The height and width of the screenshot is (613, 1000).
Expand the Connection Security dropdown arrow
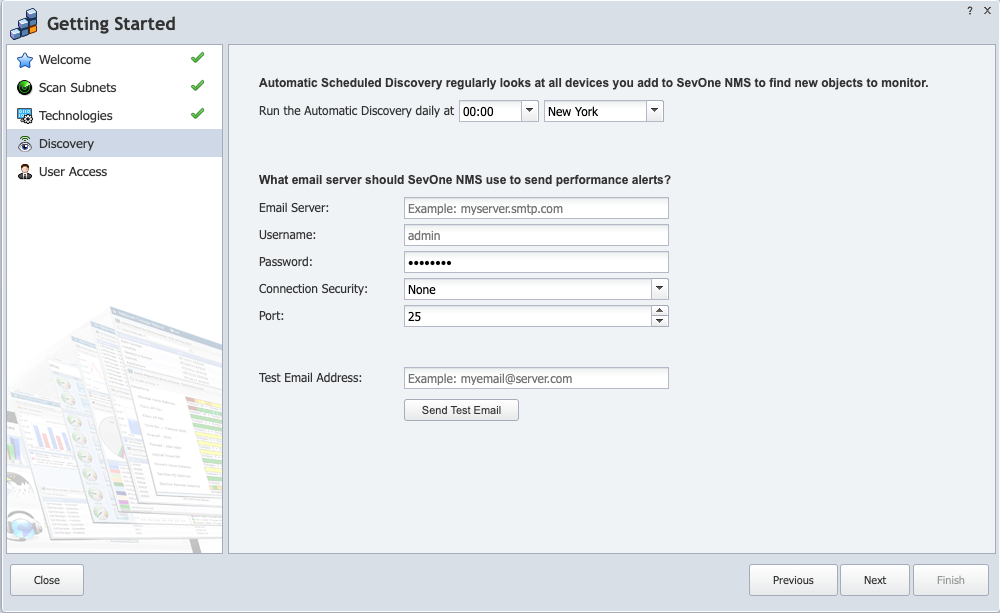(660, 289)
